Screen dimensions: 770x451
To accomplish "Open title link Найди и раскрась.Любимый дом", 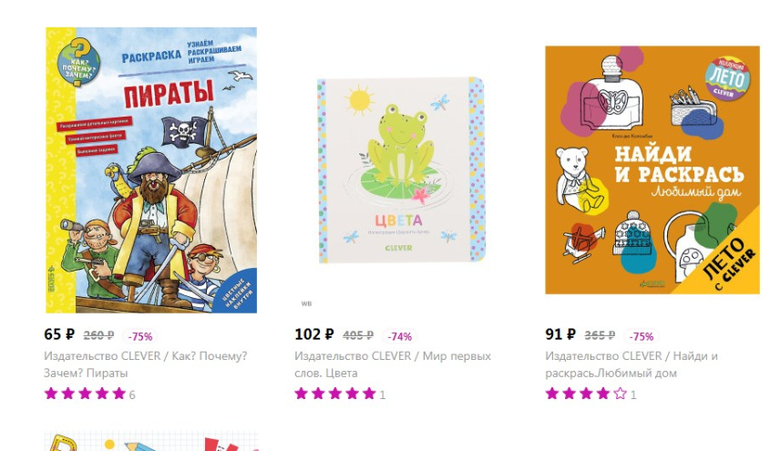I will click(632, 364).
